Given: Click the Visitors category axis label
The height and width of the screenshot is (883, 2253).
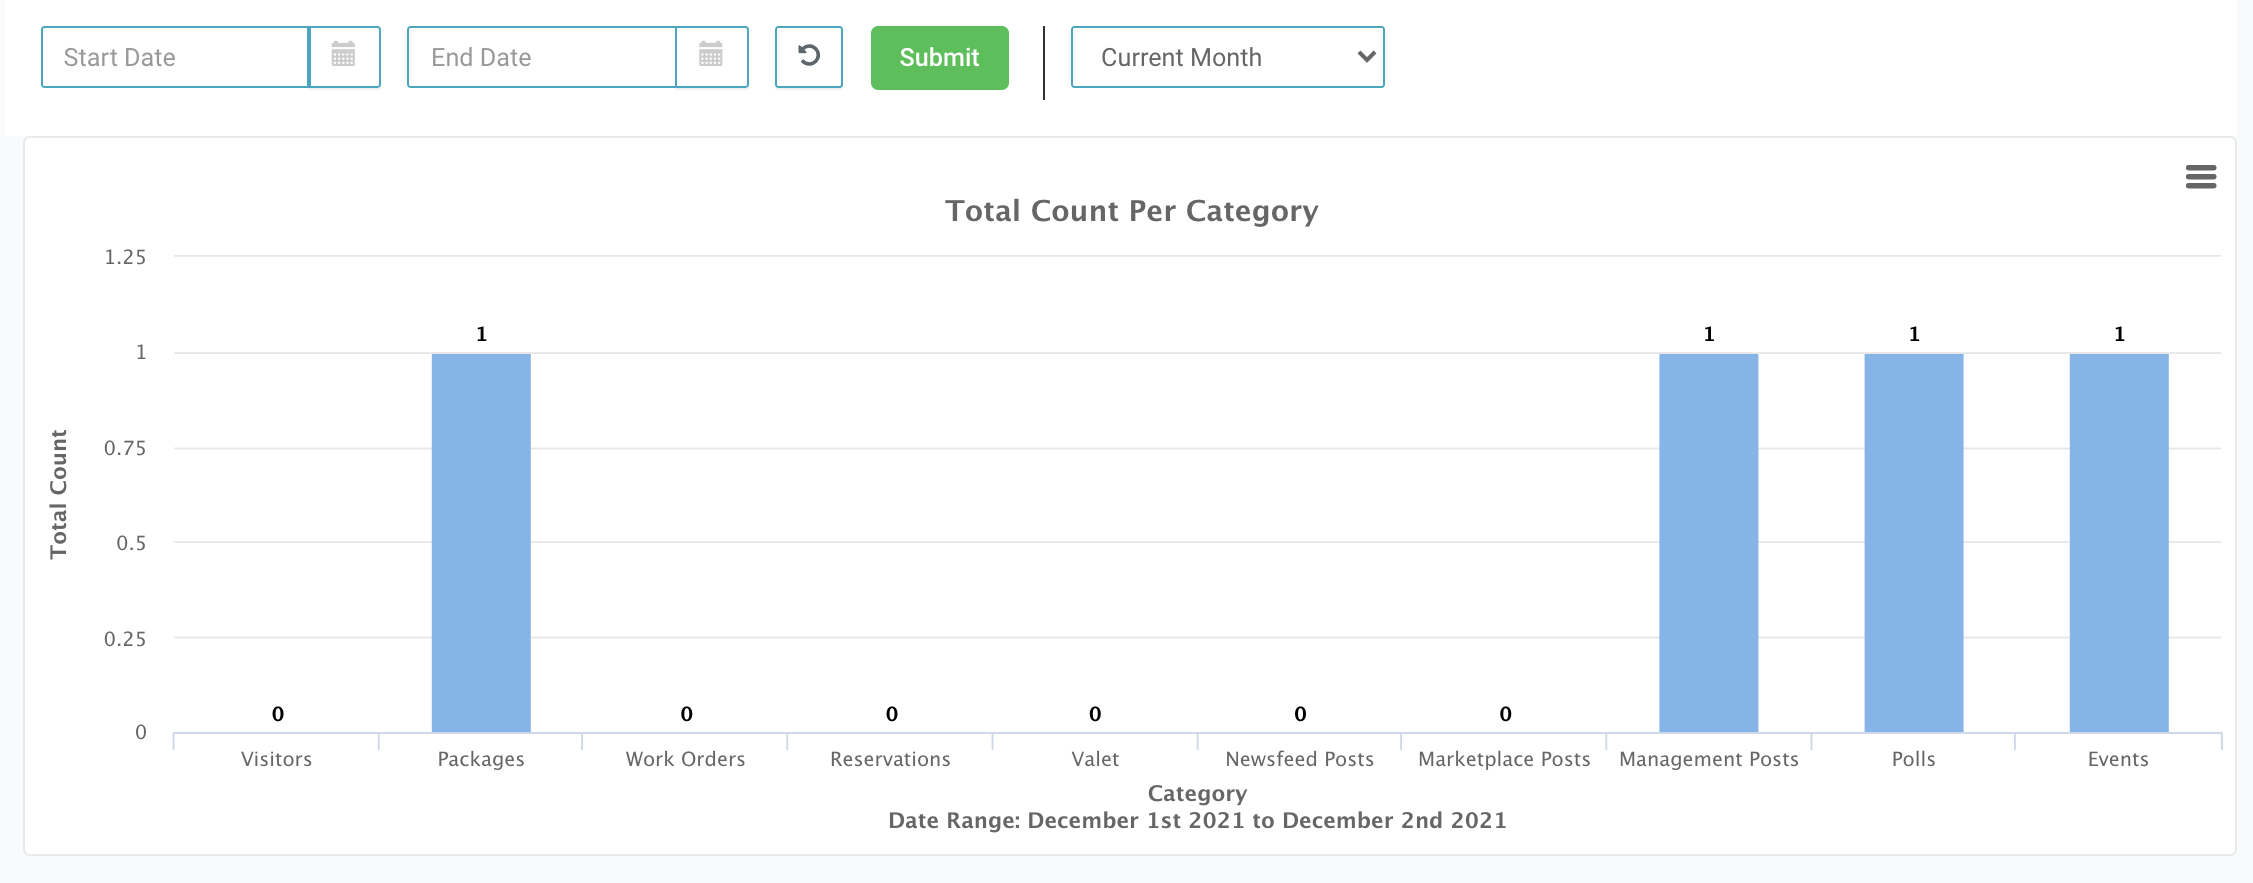Looking at the screenshot, I should point(277,759).
